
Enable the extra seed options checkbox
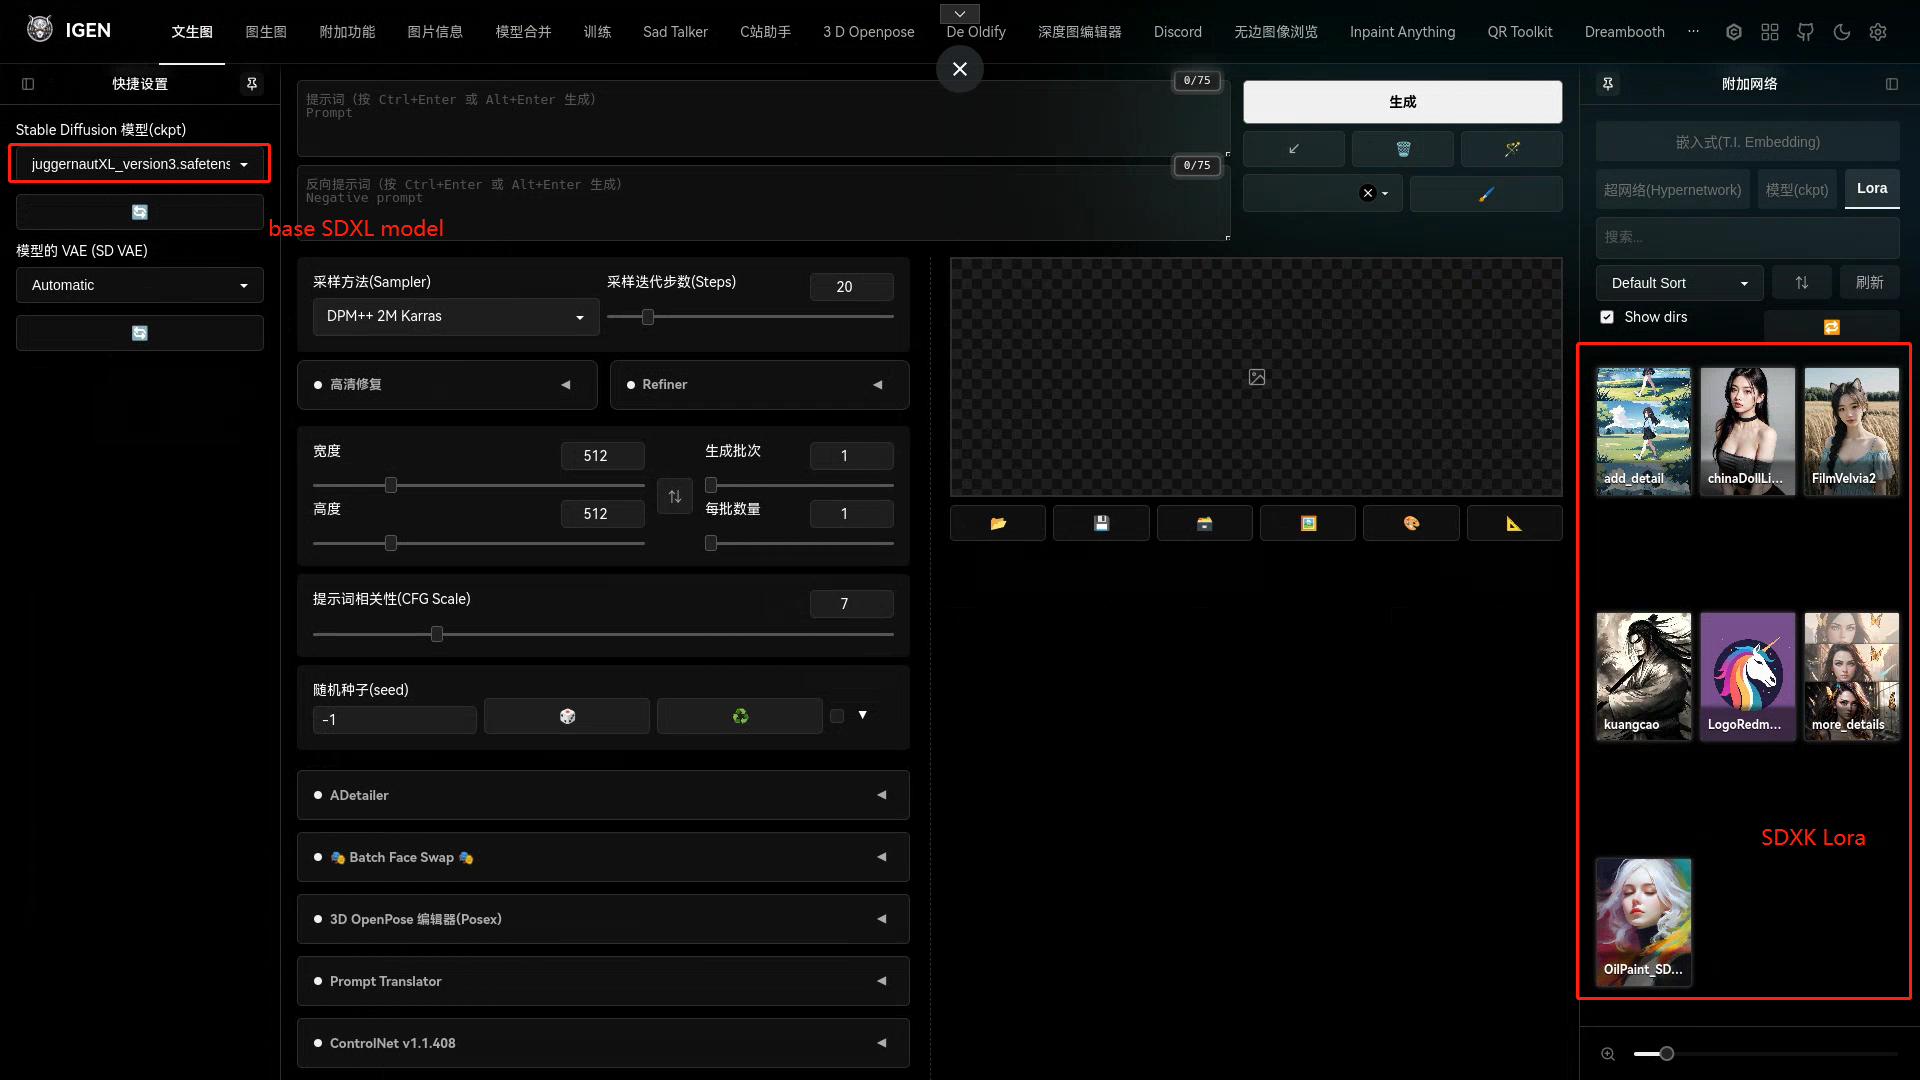pos(837,716)
